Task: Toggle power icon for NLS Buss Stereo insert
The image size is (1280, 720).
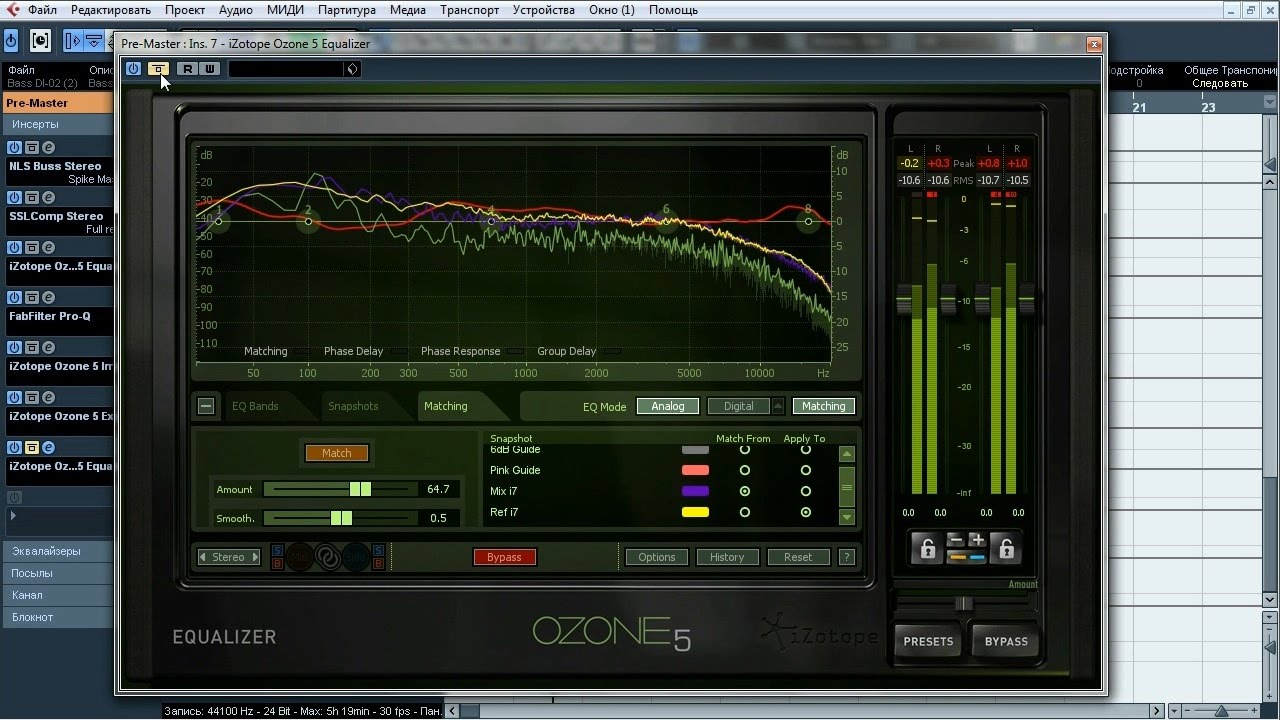Action: click(14, 148)
